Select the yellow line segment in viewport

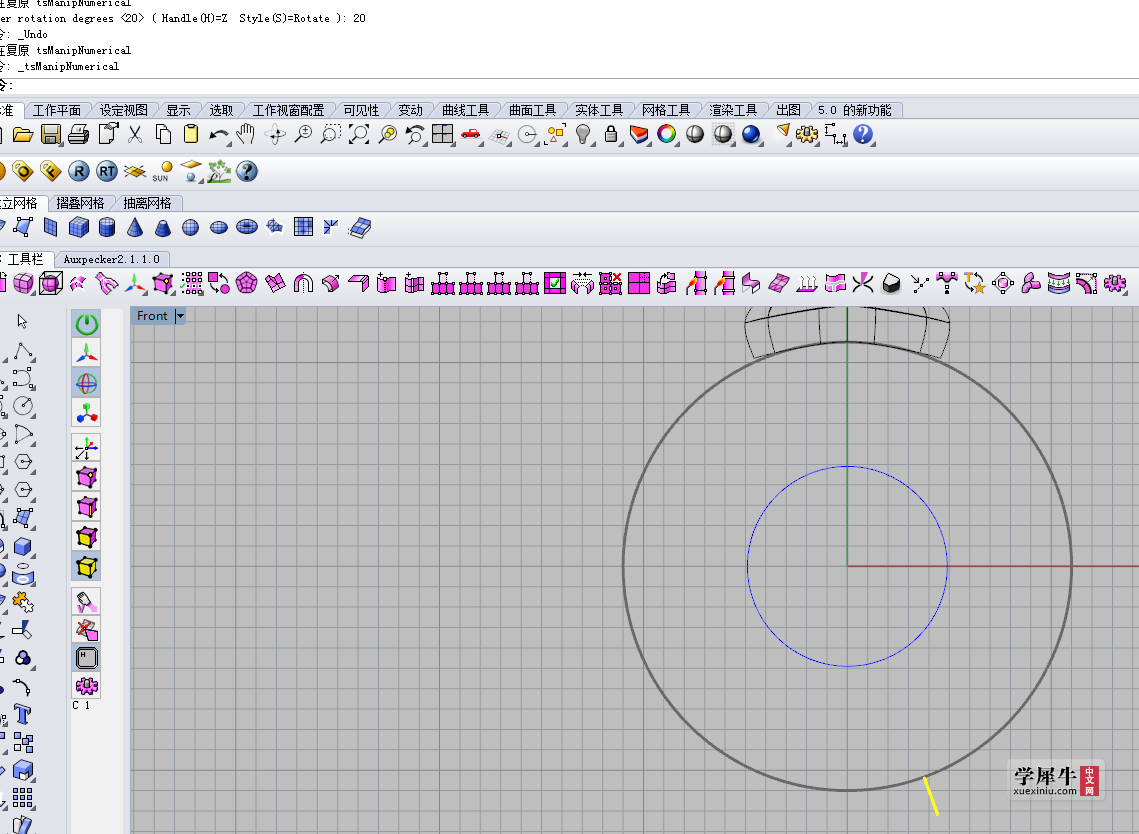tap(931, 796)
